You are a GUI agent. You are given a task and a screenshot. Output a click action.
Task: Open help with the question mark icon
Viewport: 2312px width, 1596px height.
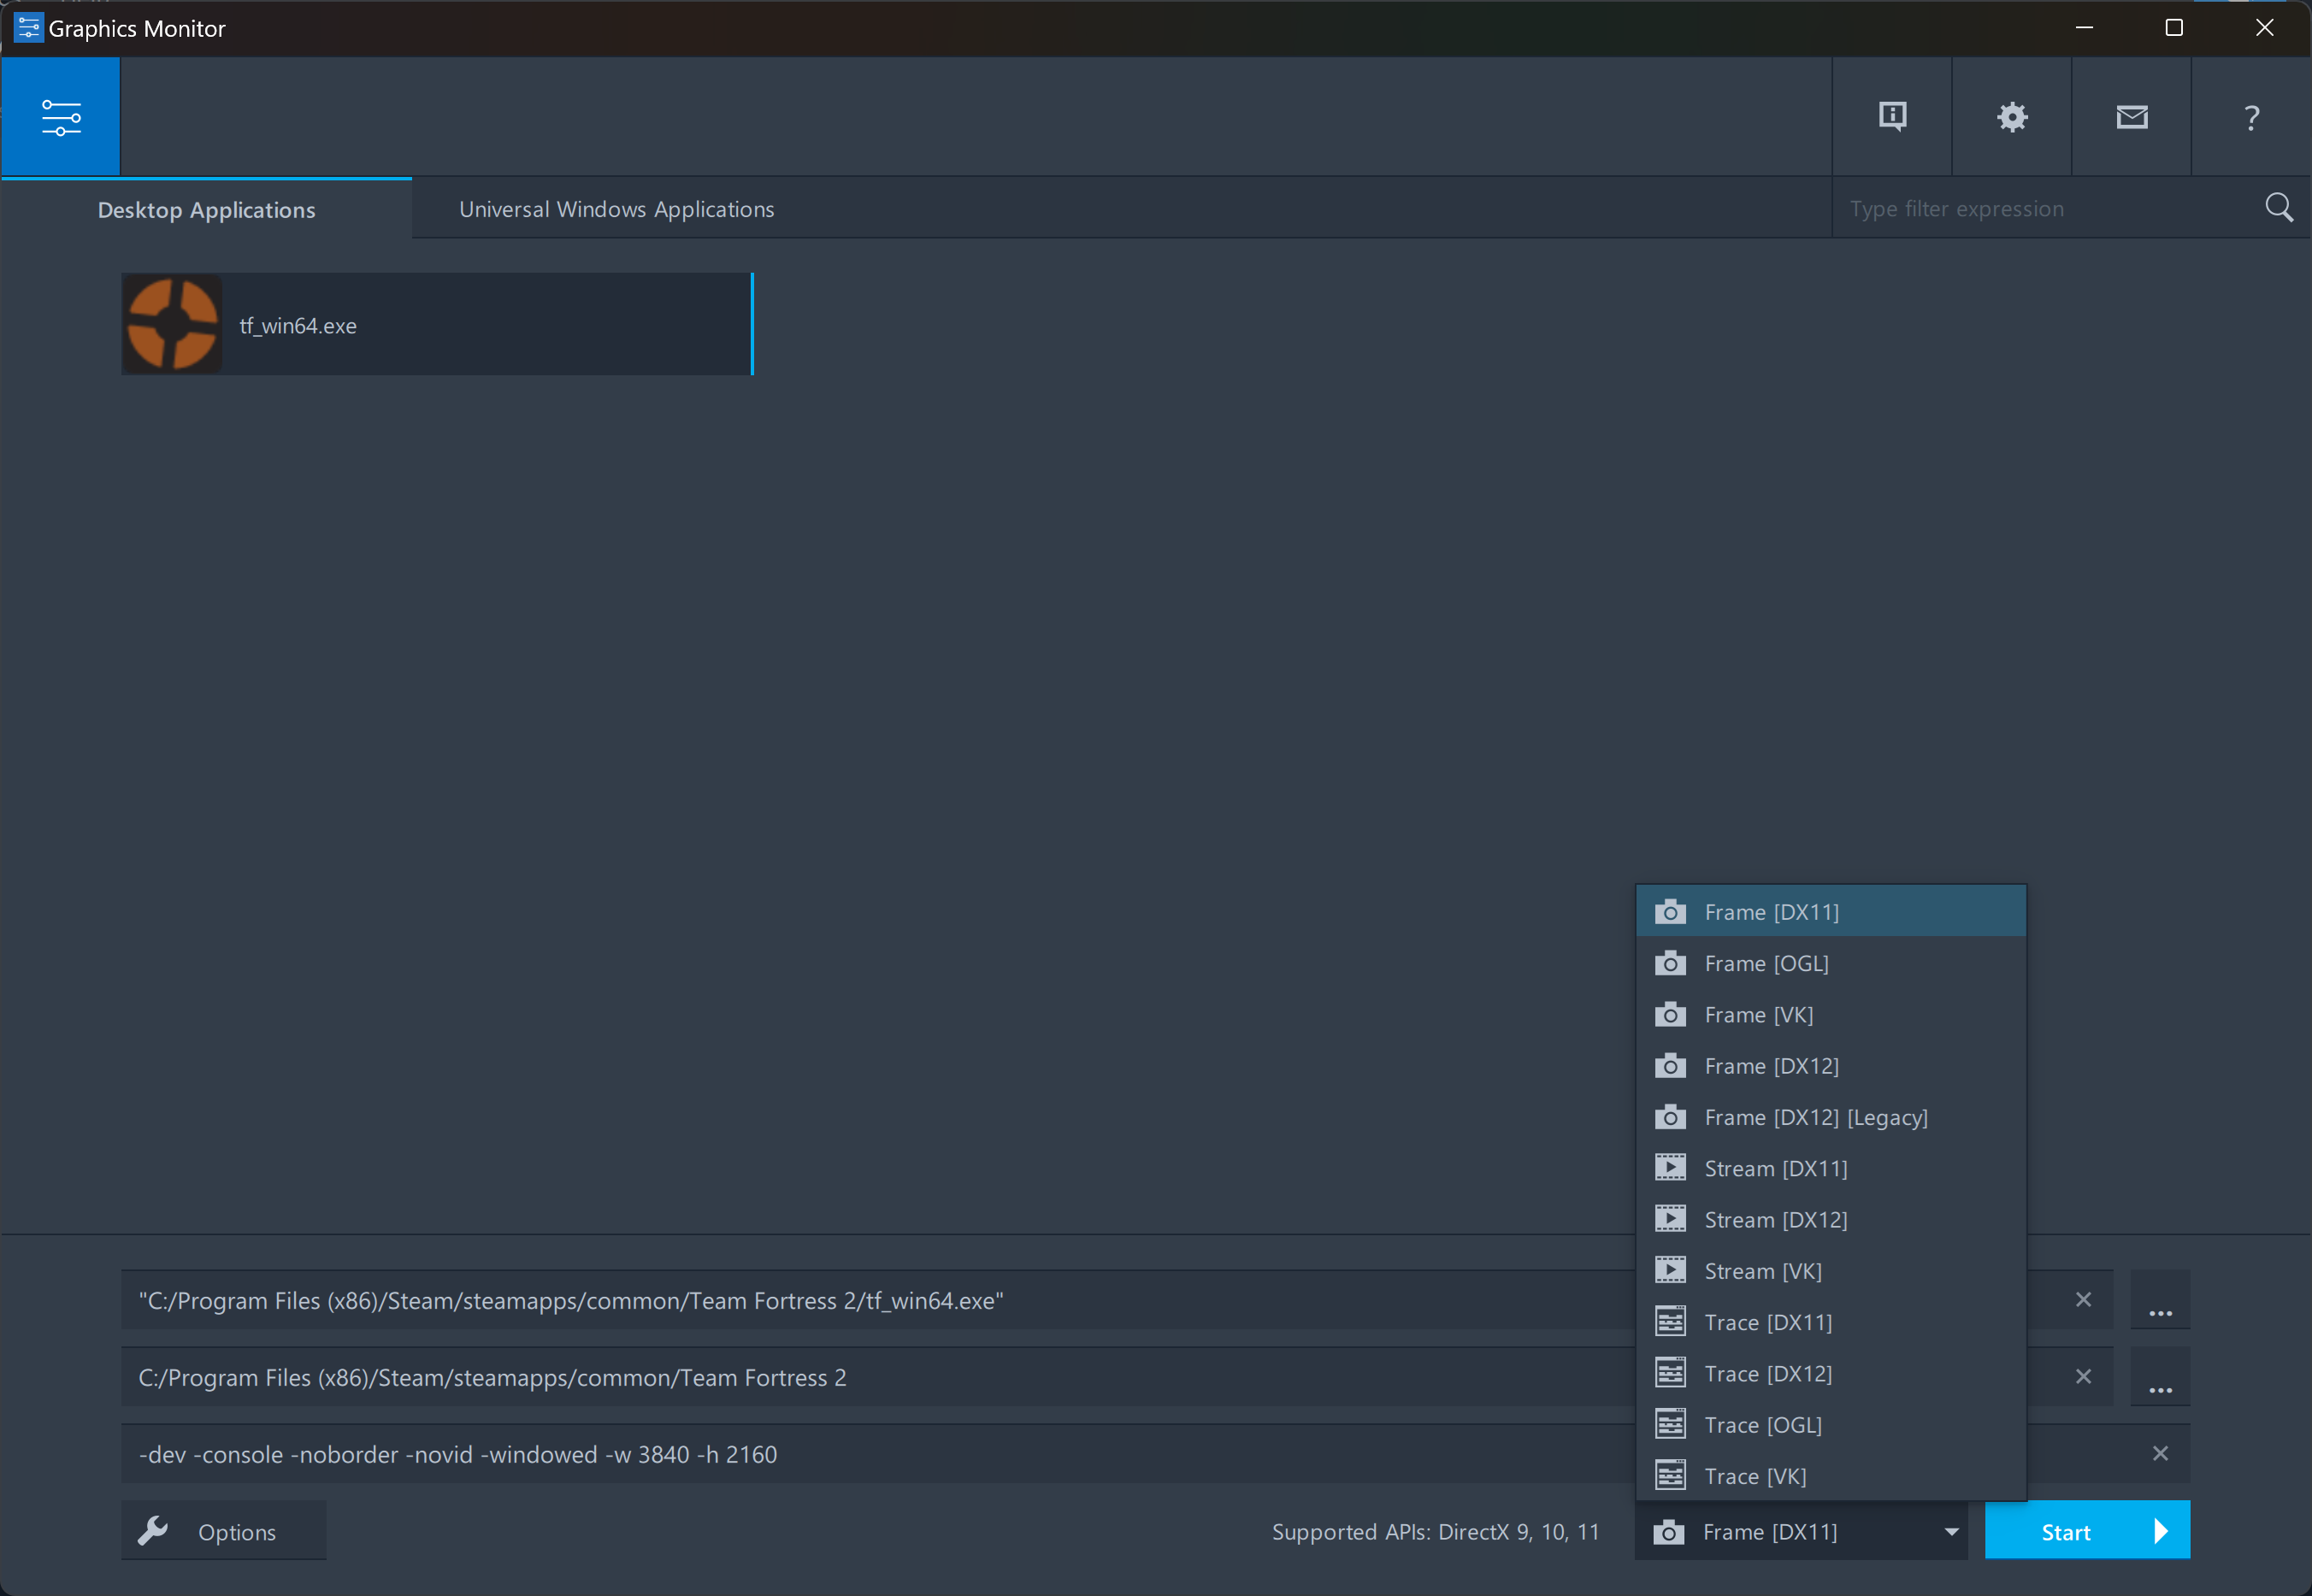[2251, 117]
